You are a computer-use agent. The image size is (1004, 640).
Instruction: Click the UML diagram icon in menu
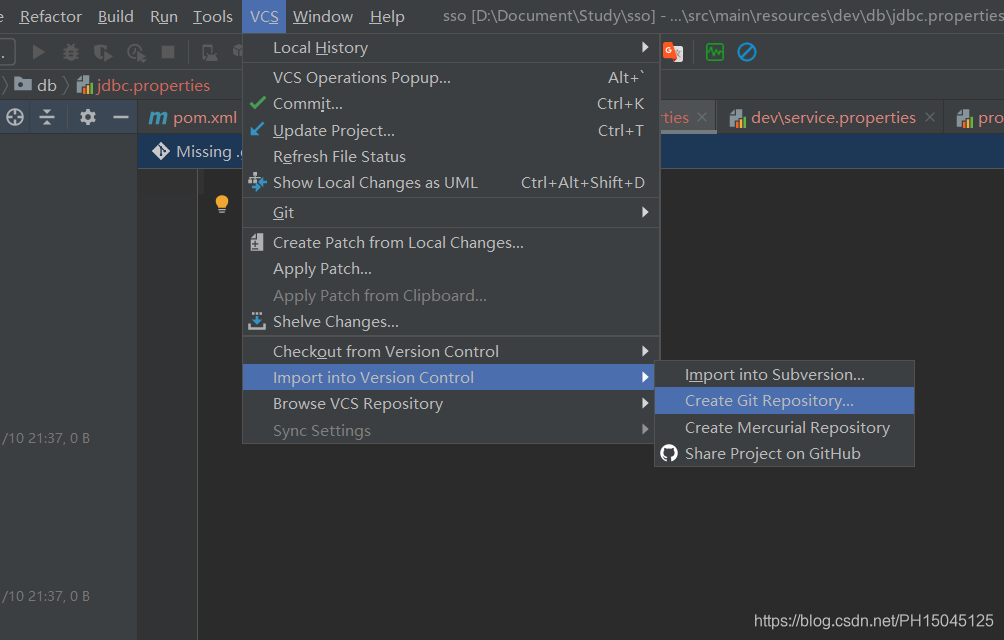coord(257,182)
